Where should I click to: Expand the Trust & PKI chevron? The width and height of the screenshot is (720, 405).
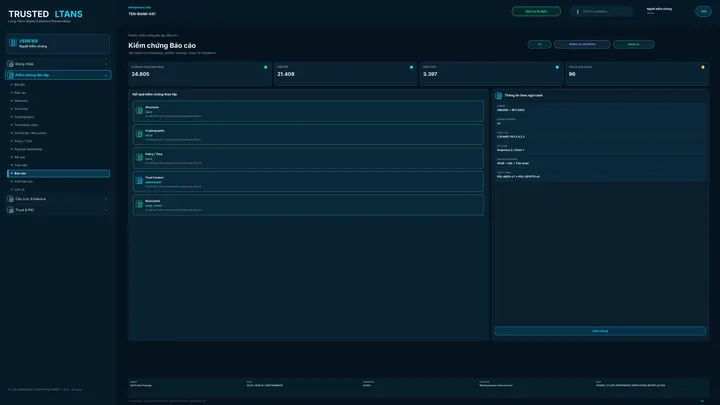pos(106,210)
